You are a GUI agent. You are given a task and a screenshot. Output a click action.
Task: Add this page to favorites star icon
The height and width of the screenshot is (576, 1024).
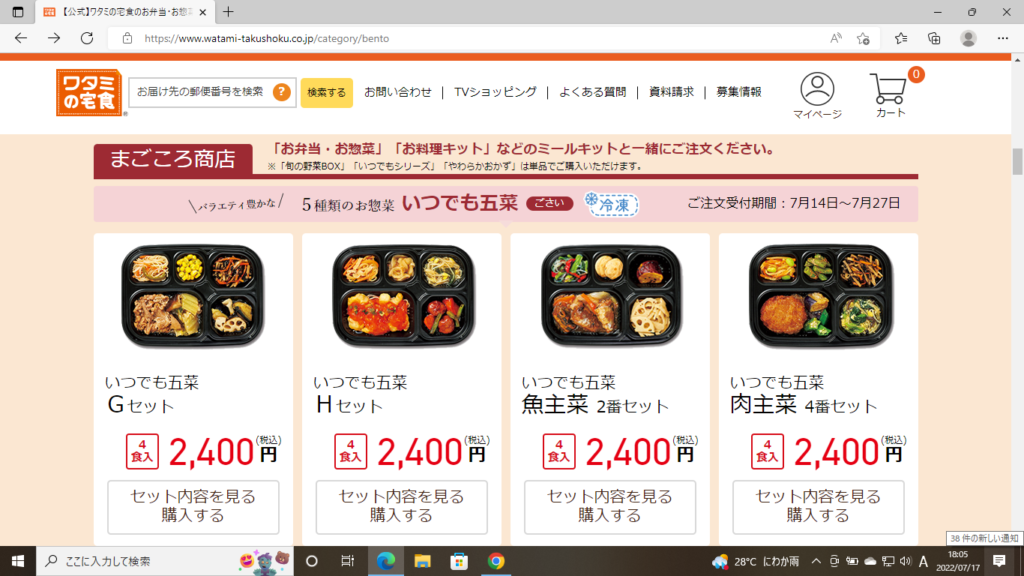863,39
